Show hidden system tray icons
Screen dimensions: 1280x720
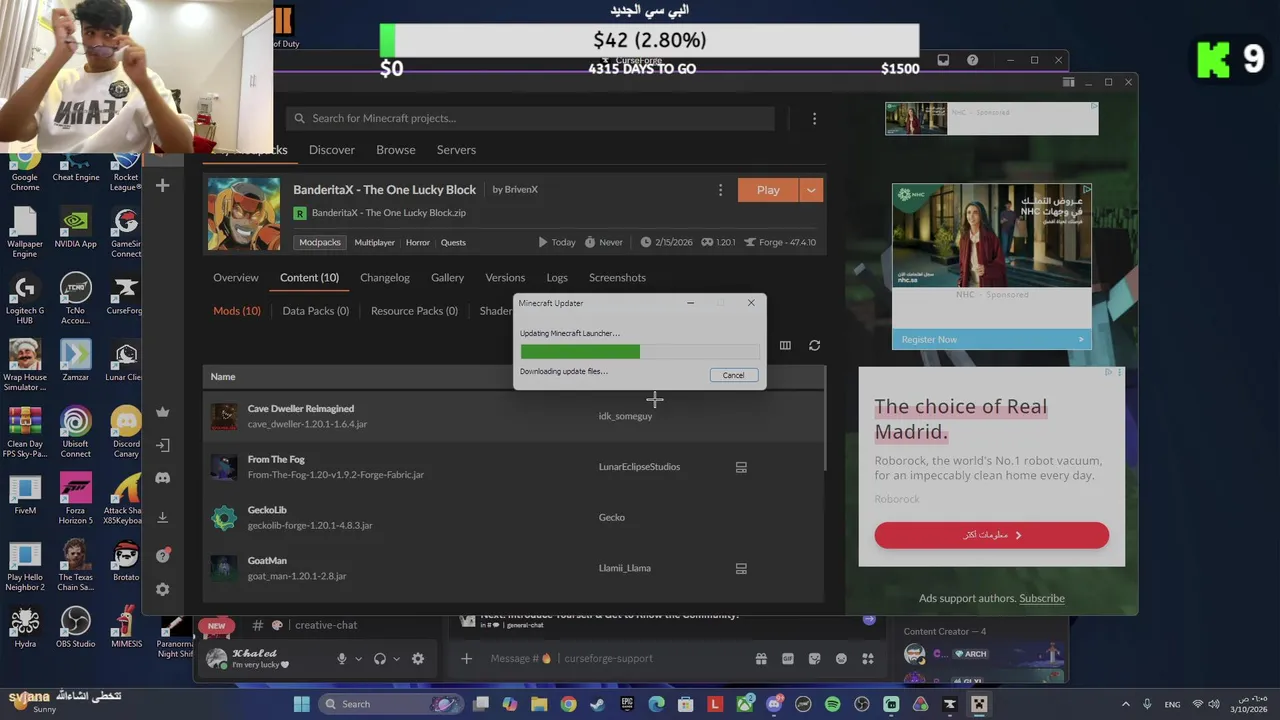pyautogui.click(x=1125, y=704)
